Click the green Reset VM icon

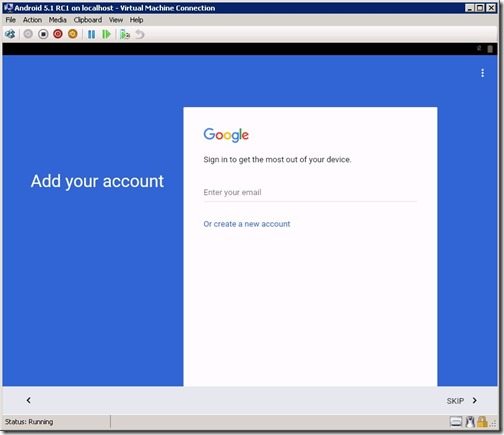(106, 34)
